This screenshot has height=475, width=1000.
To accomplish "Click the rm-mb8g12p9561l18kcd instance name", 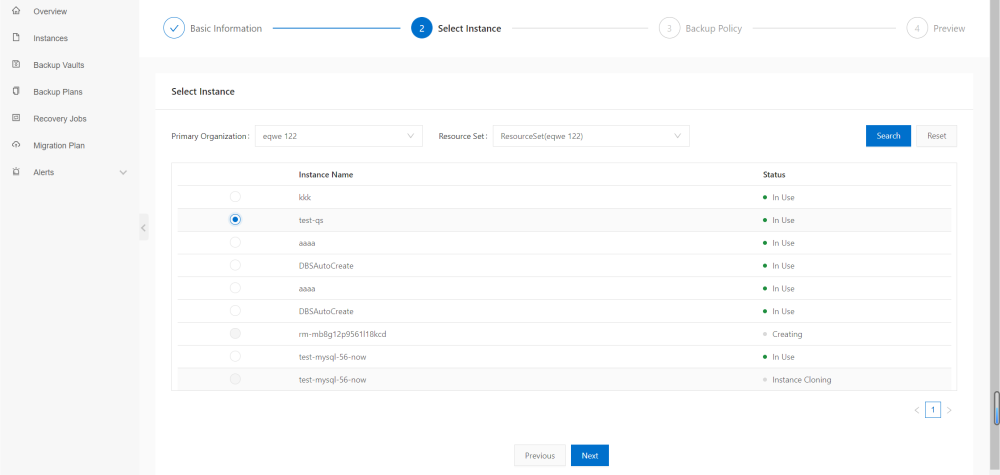I will click(x=341, y=334).
